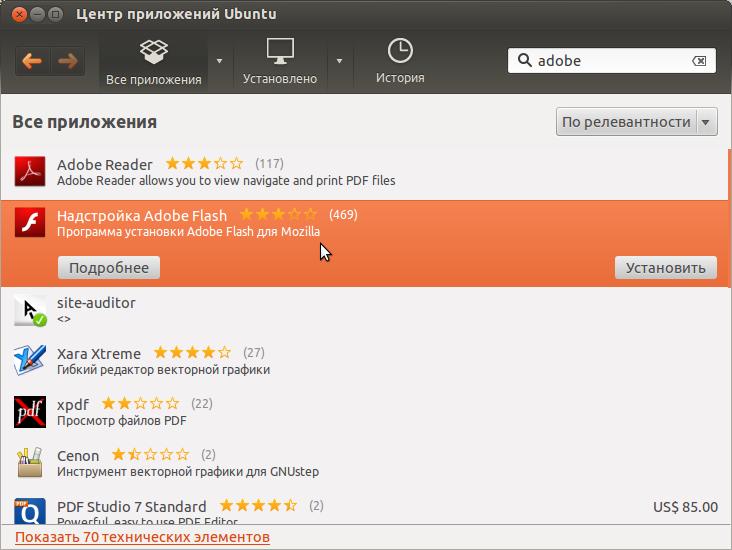Viewport: 732px width, 550px height.
Task: Click Инструмент векторной графики для GNUstep text
Action: coord(188,471)
